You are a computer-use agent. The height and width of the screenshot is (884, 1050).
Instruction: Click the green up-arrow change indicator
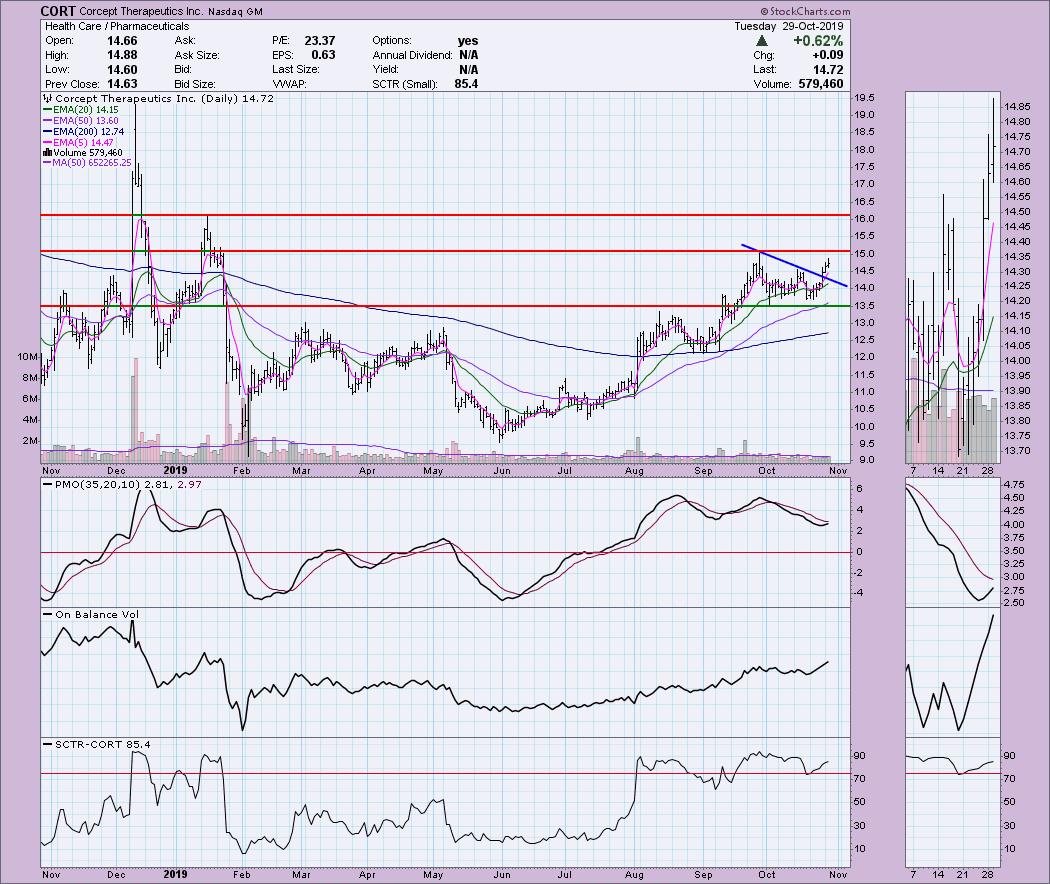click(761, 41)
